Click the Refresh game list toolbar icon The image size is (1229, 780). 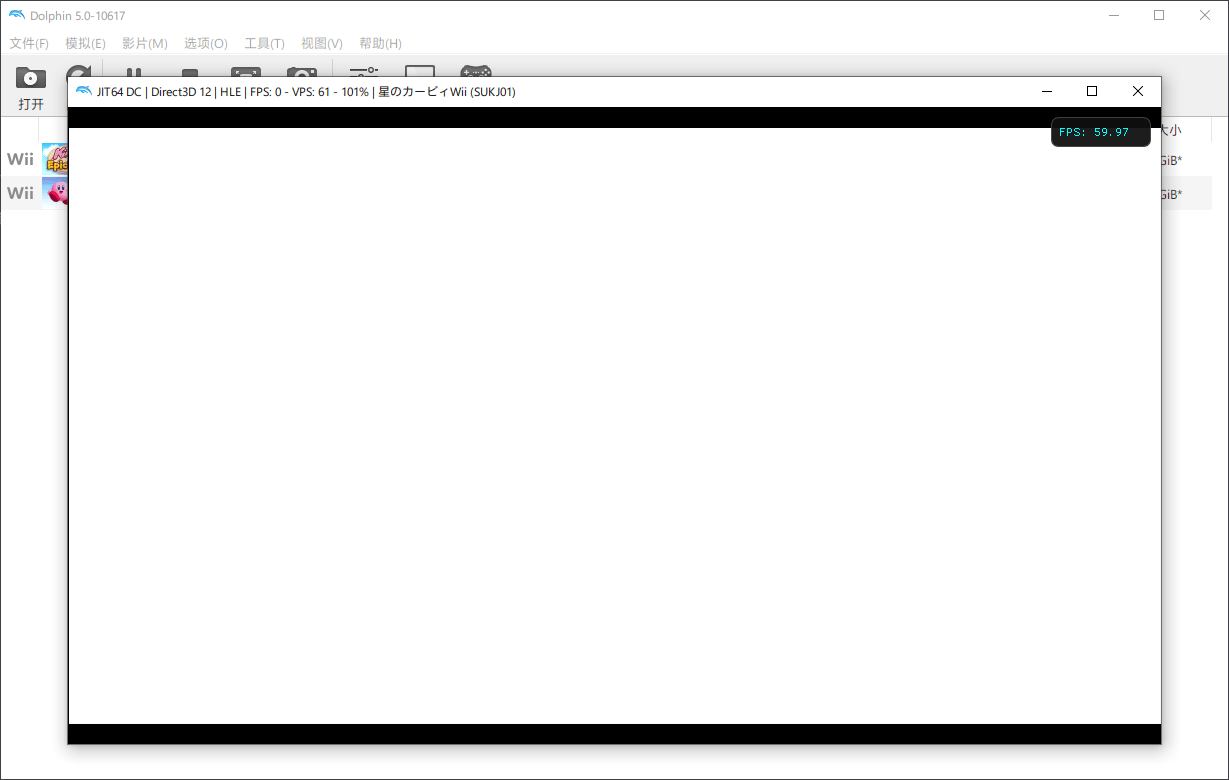78,72
